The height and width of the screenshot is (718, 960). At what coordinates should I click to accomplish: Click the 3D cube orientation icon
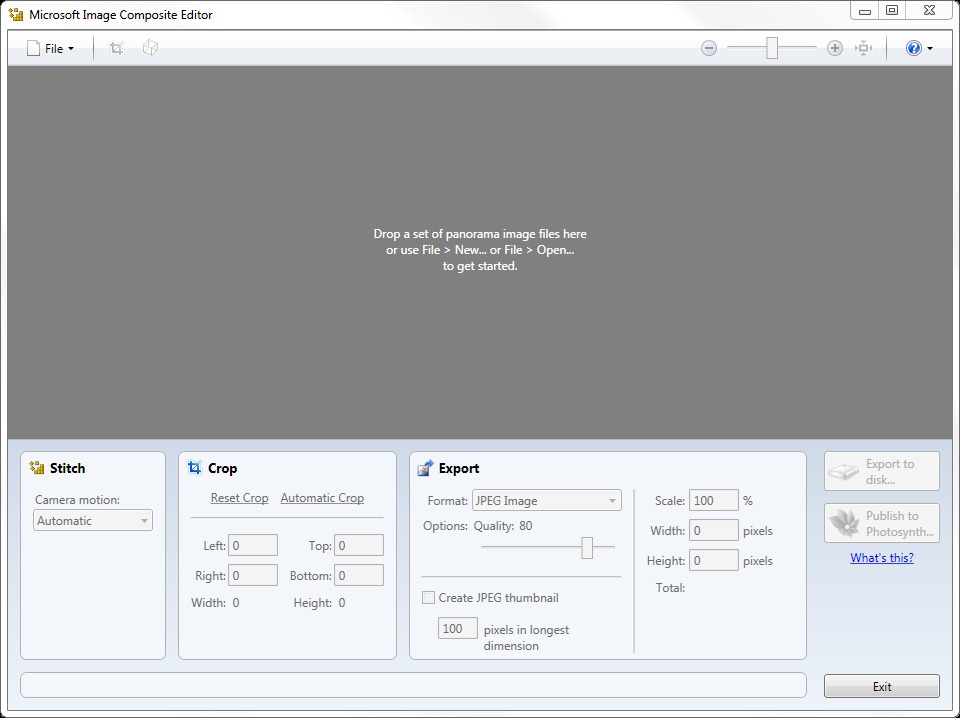150,48
